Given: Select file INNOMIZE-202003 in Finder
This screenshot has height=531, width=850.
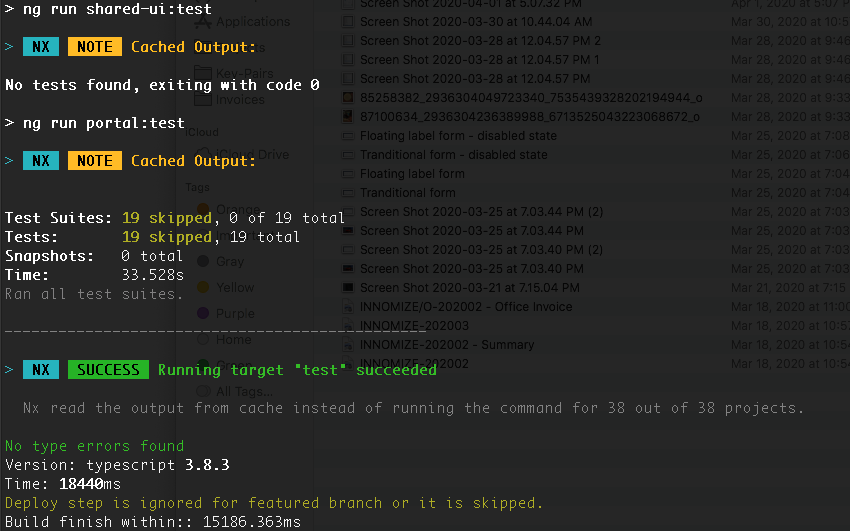Looking at the screenshot, I should click(x=414, y=326).
